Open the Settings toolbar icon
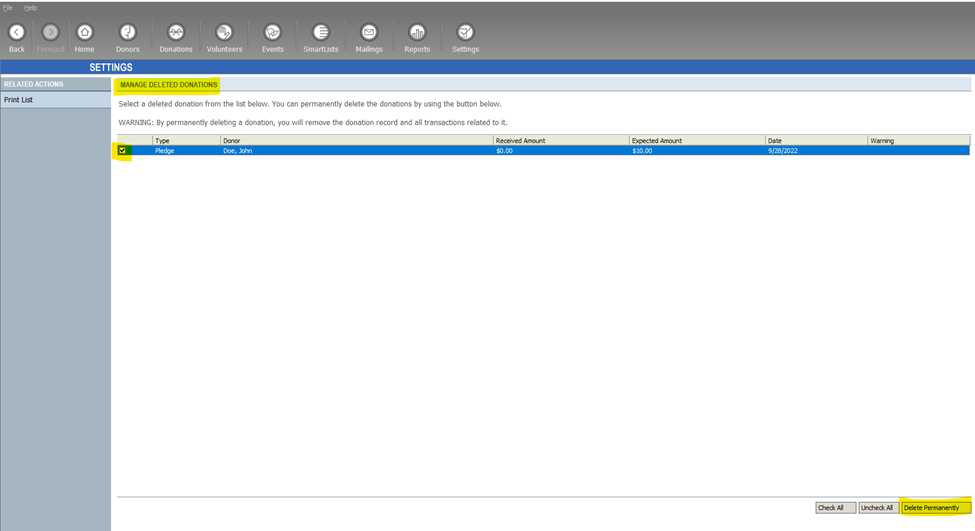The height and width of the screenshot is (531, 975). pos(465,32)
